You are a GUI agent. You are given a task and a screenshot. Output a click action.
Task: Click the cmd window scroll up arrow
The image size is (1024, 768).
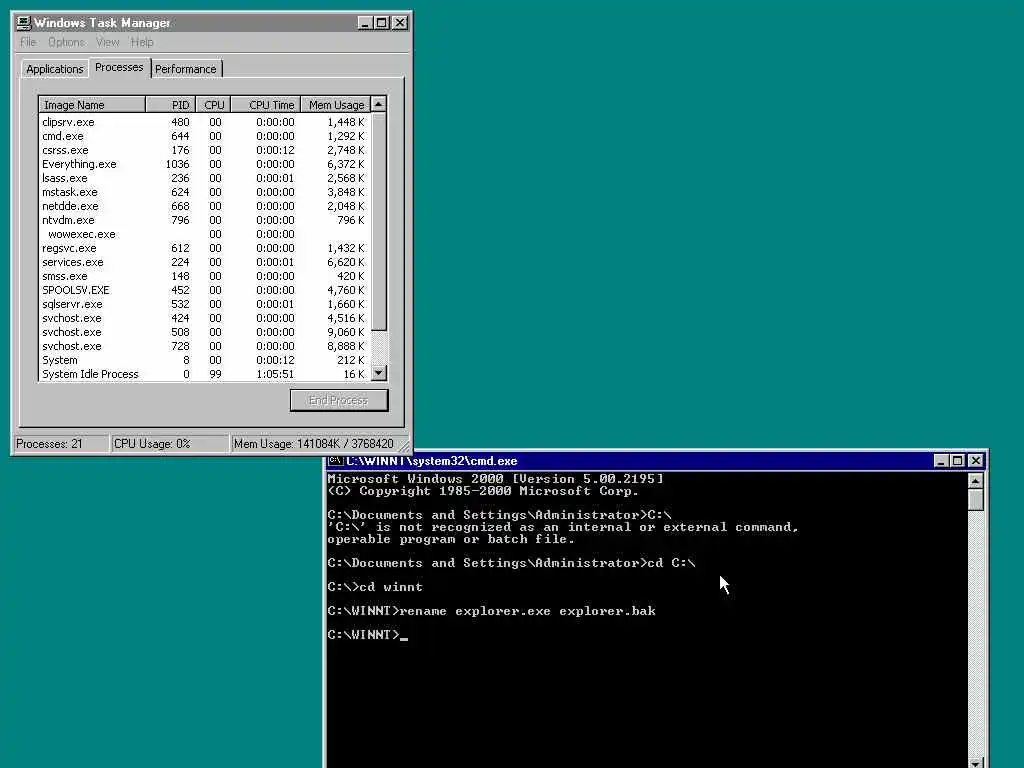[975, 481]
